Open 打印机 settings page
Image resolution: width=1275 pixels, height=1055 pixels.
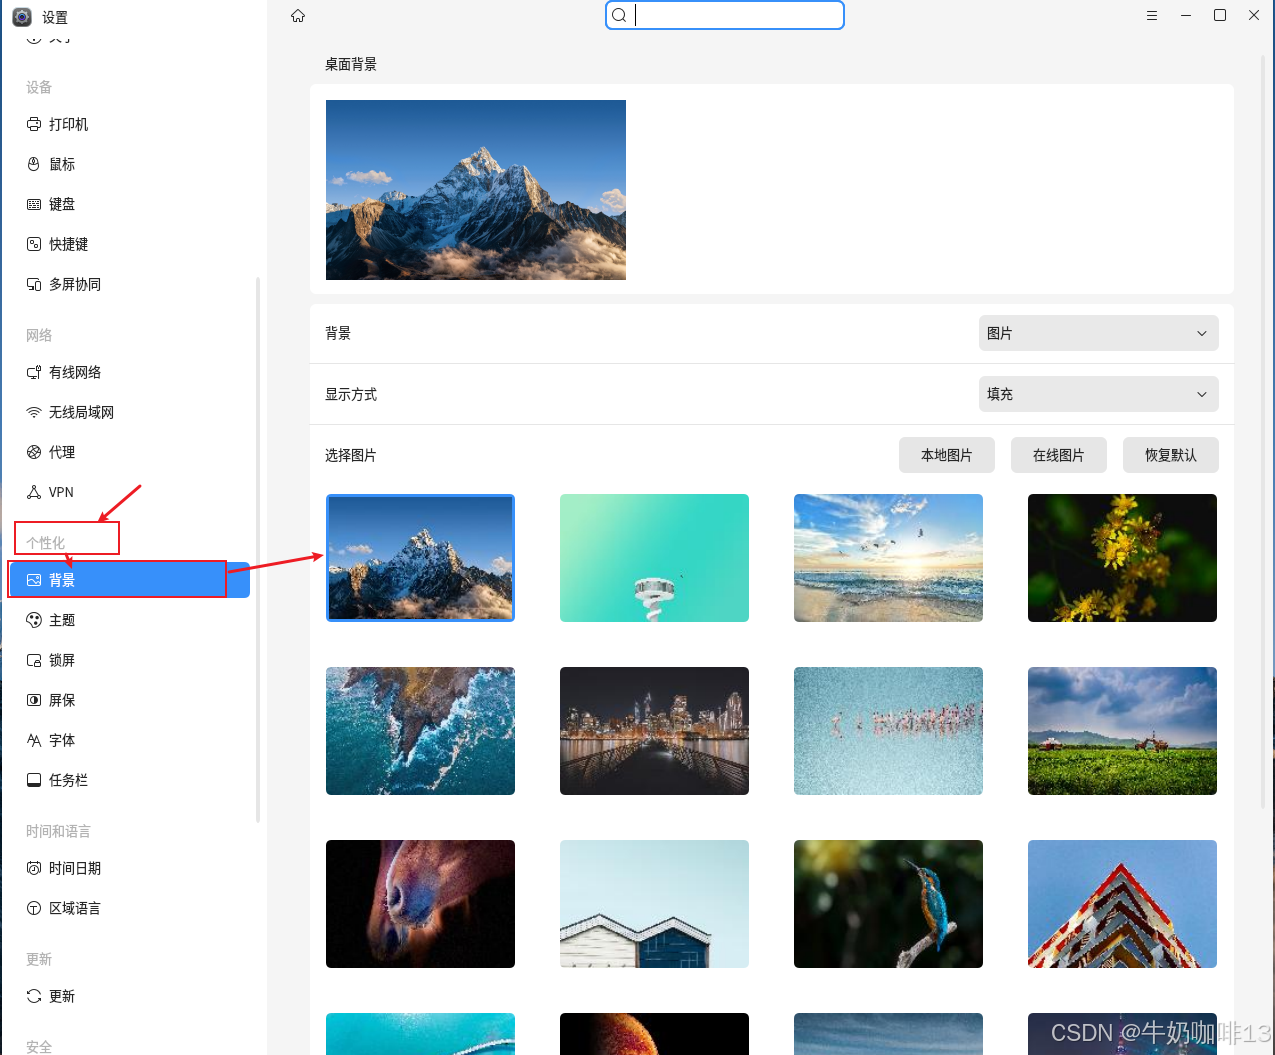[x=128, y=124]
